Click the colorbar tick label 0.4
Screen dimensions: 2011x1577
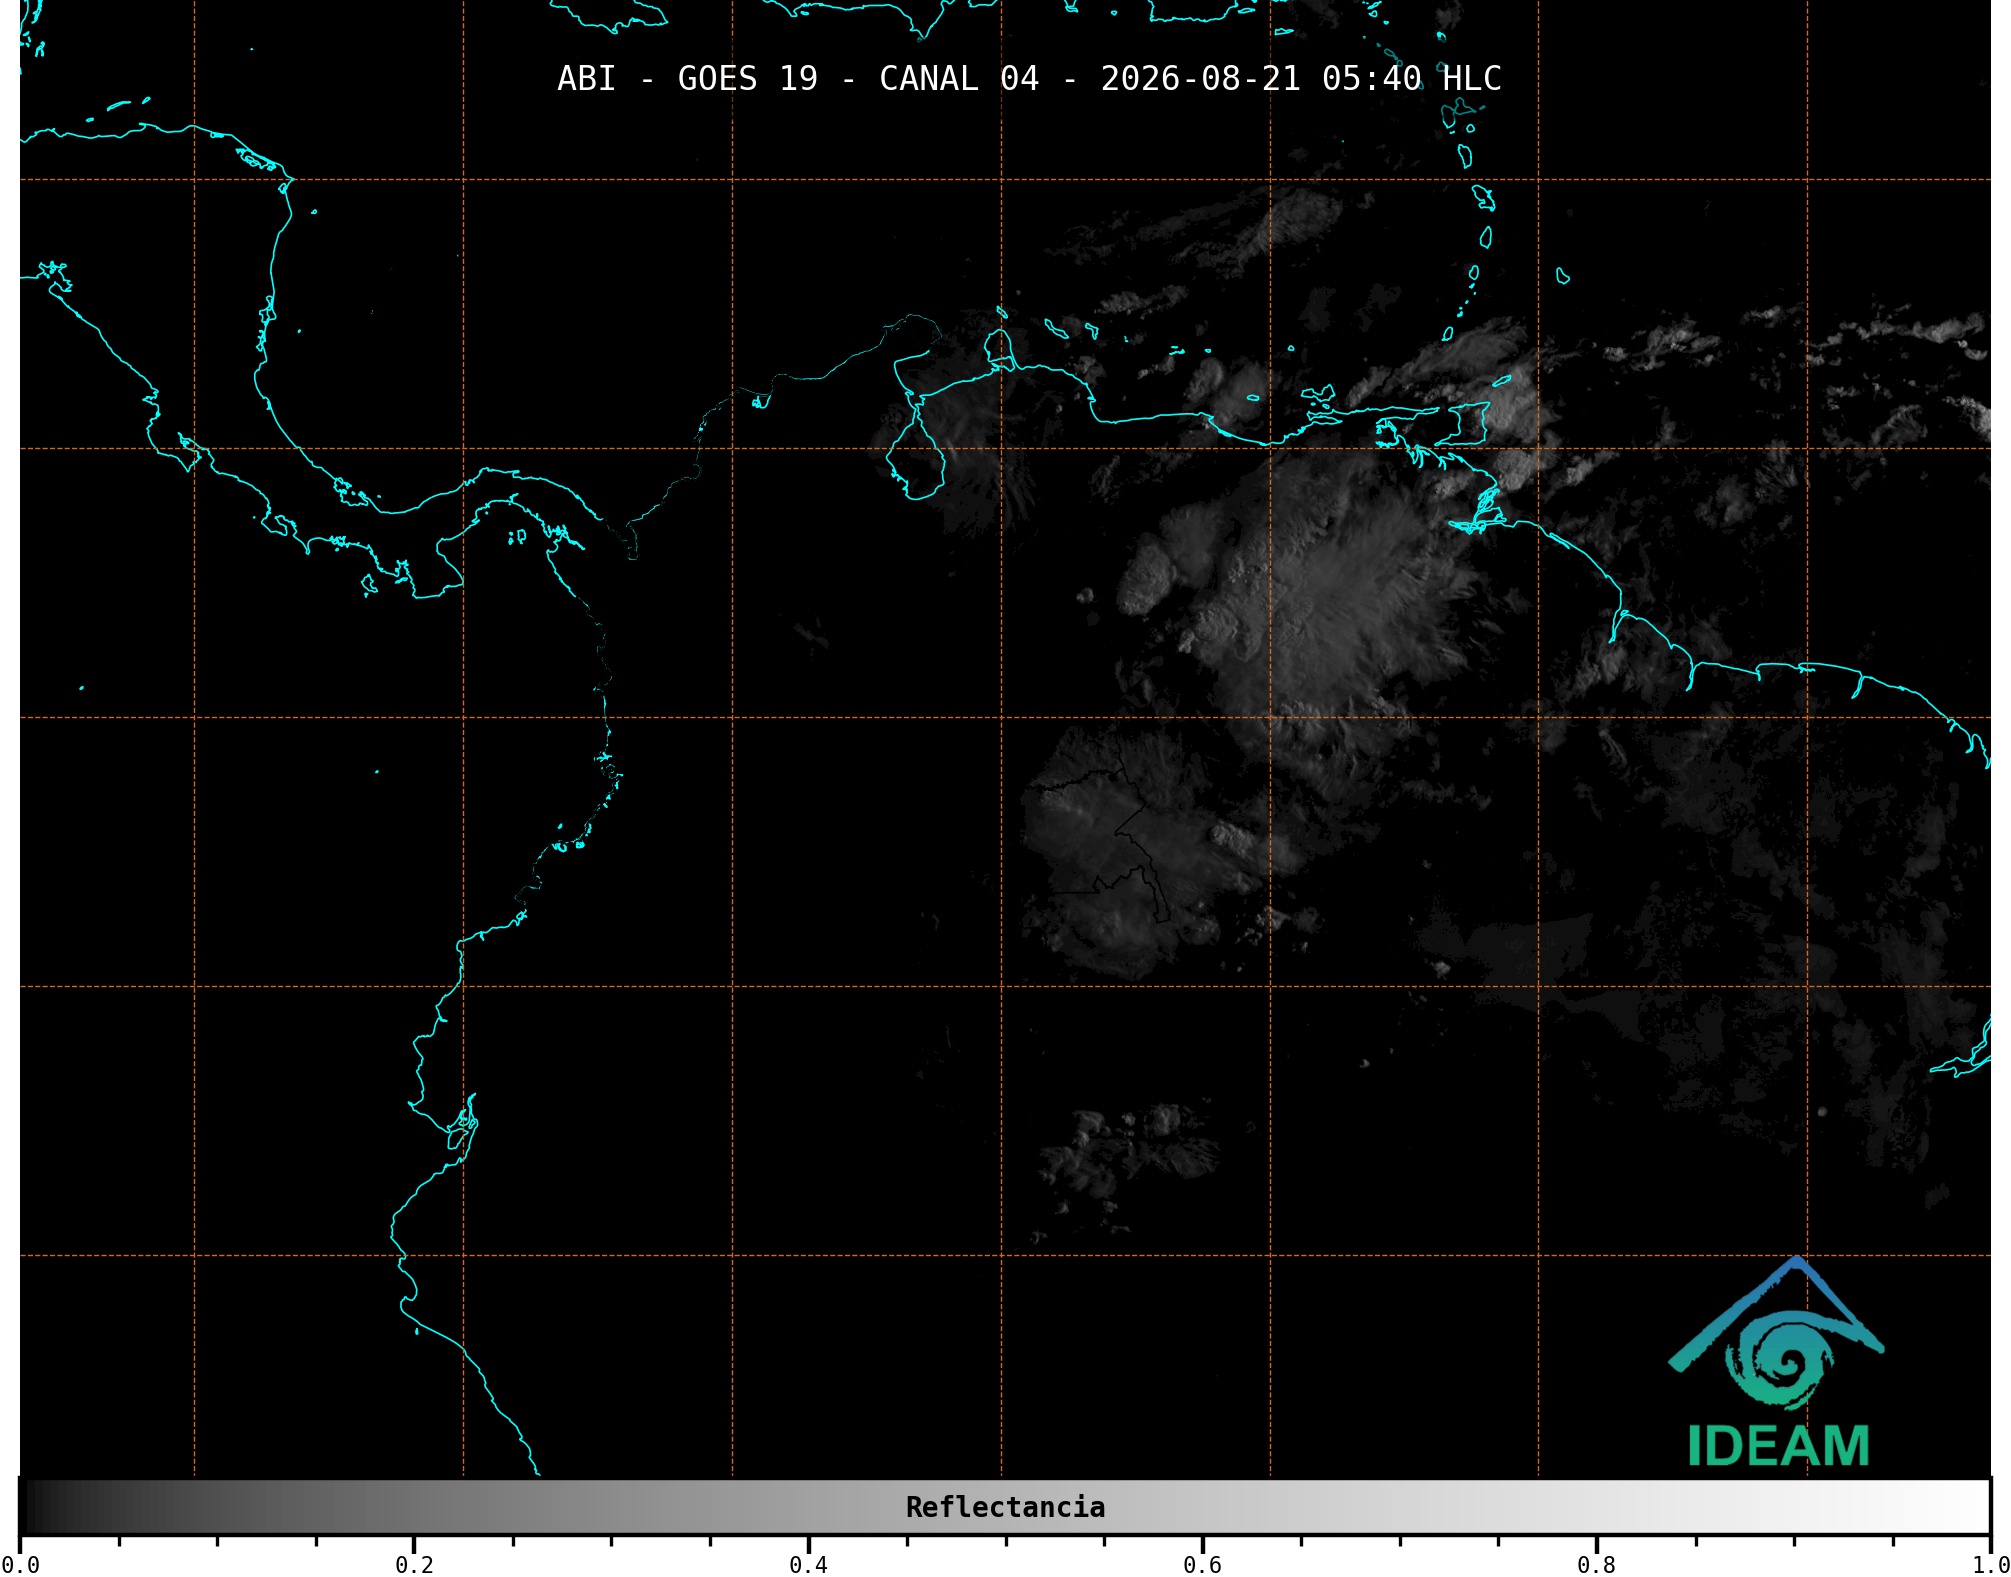tap(808, 1565)
